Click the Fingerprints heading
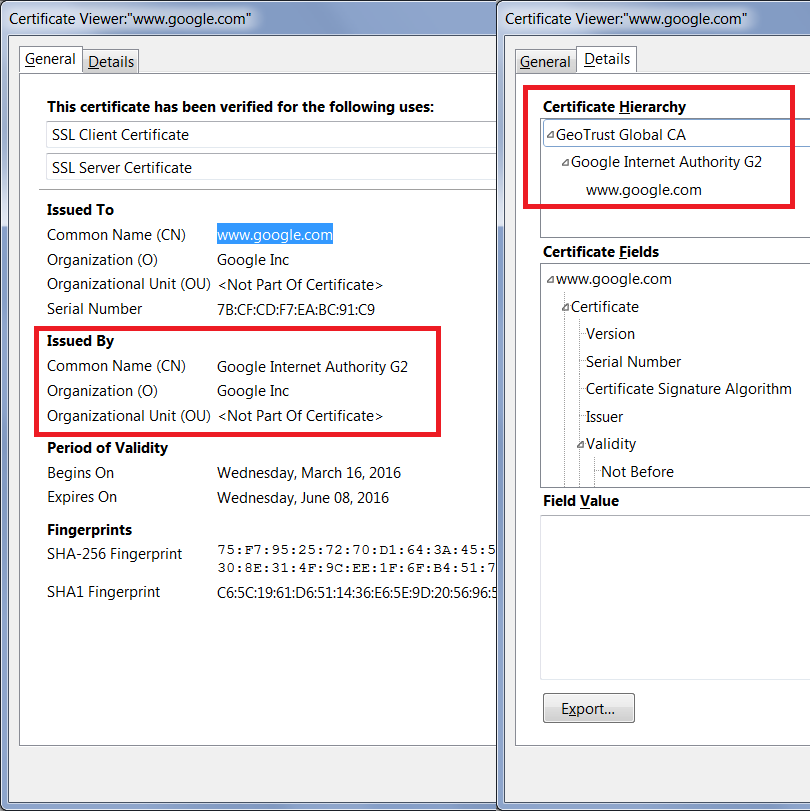The height and width of the screenshot is (811, 810). click(x=89, y=530)
